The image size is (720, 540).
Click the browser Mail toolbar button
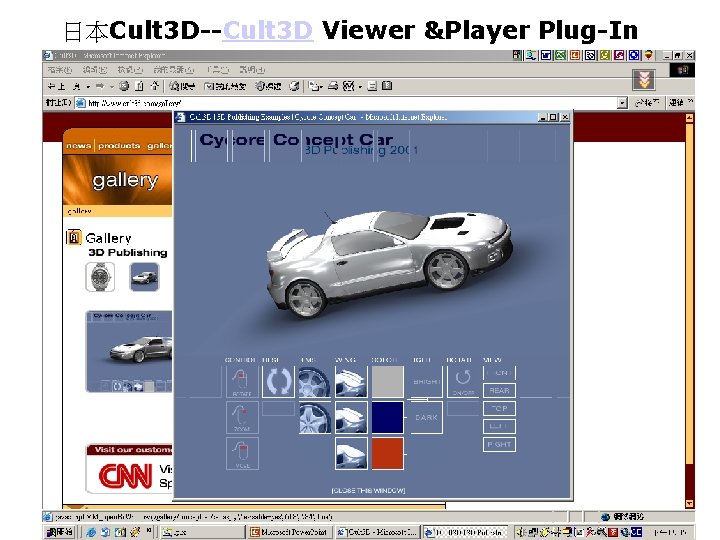[315, 86]
